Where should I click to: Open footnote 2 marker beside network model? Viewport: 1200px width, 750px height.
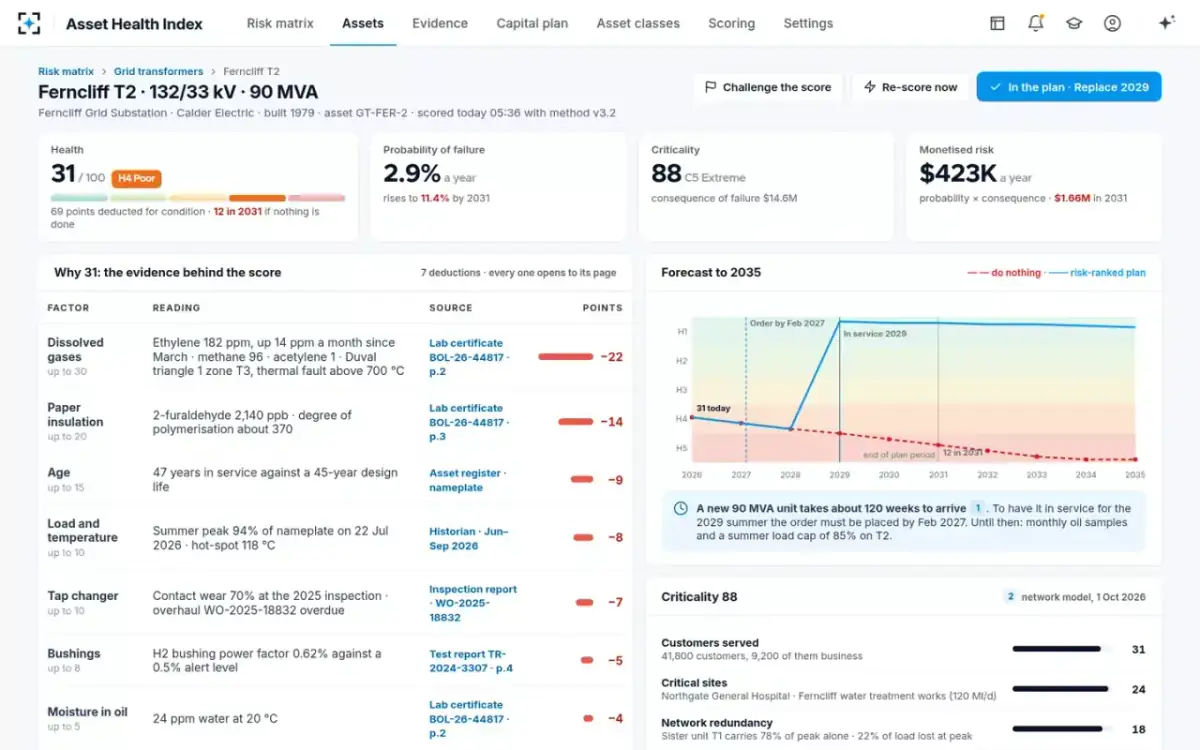coord(1010,597)
